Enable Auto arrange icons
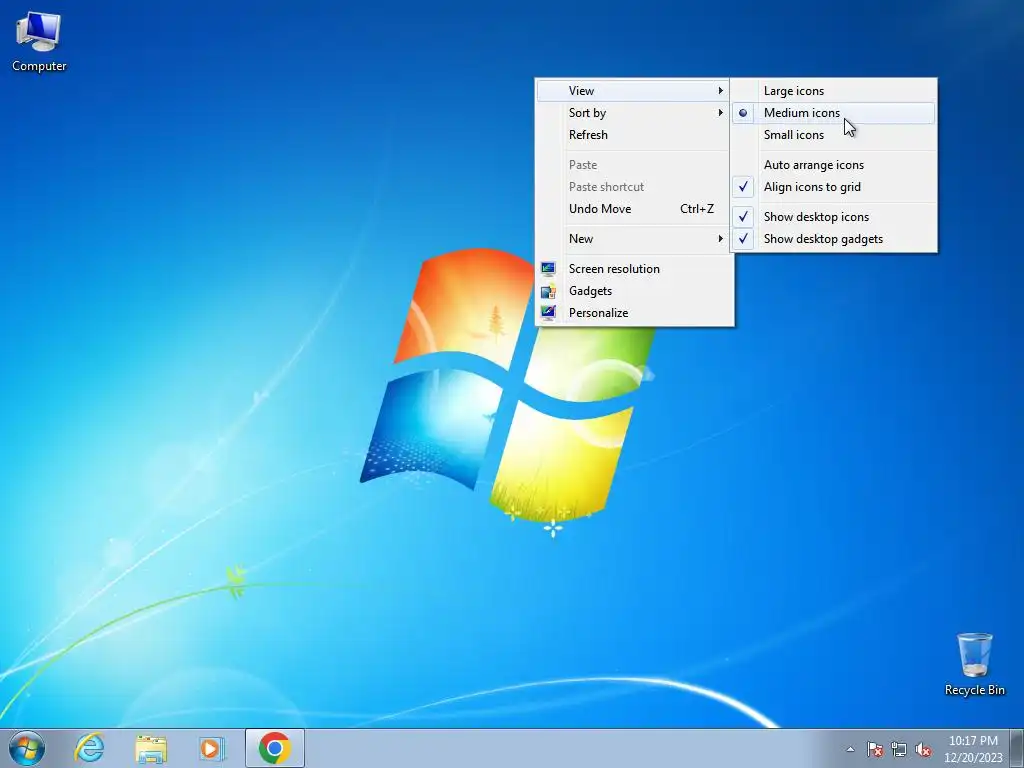Image resolution: width=1024 pixels, height=768 pixels. click(x=833, y=165)
